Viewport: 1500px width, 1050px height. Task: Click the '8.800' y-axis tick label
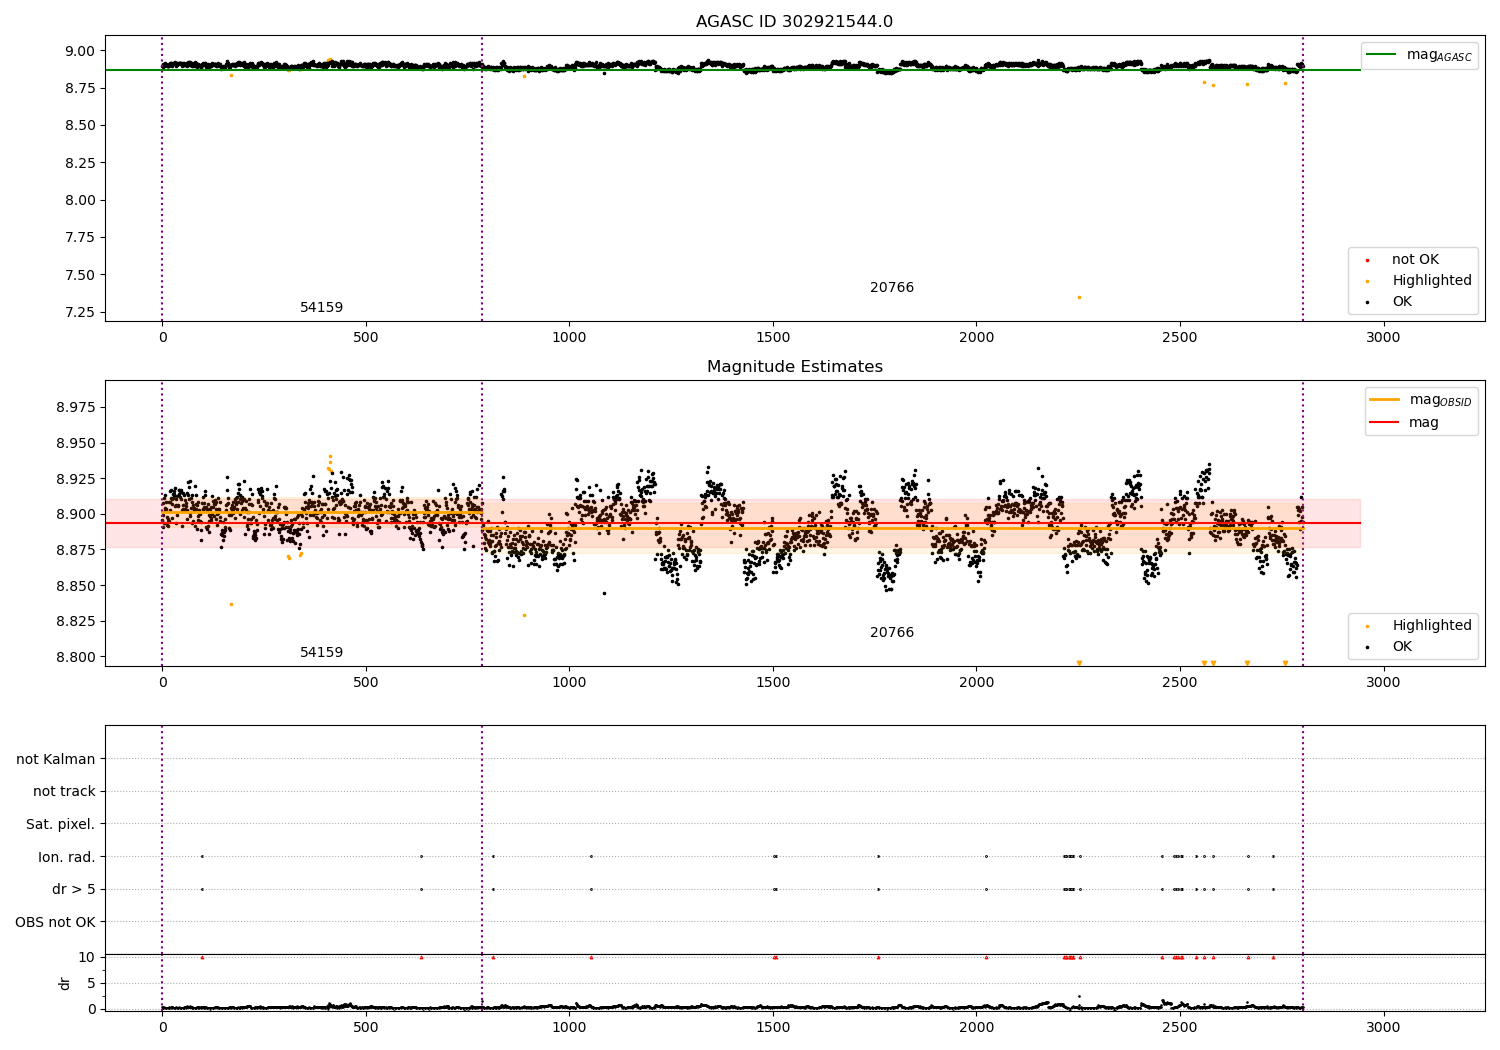pyautogui.click(x=76, y=657)
